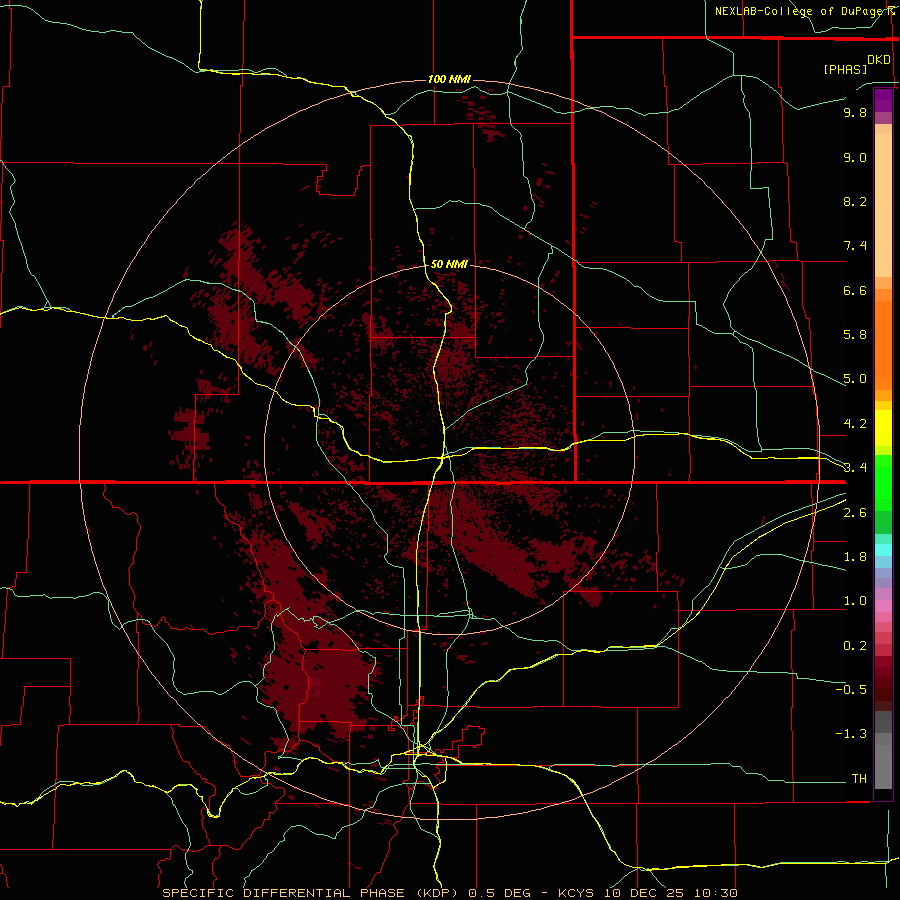Select the 0.2 legend value
Screen dimensions: 900x900
(855, 646)
